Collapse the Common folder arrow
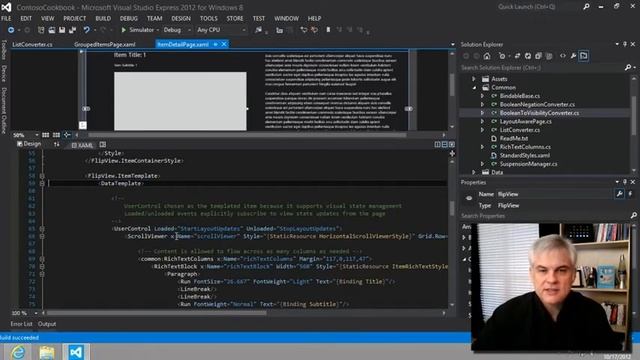Image resolution: width=640 pixels, height=360 pixels. coord(474,87)
